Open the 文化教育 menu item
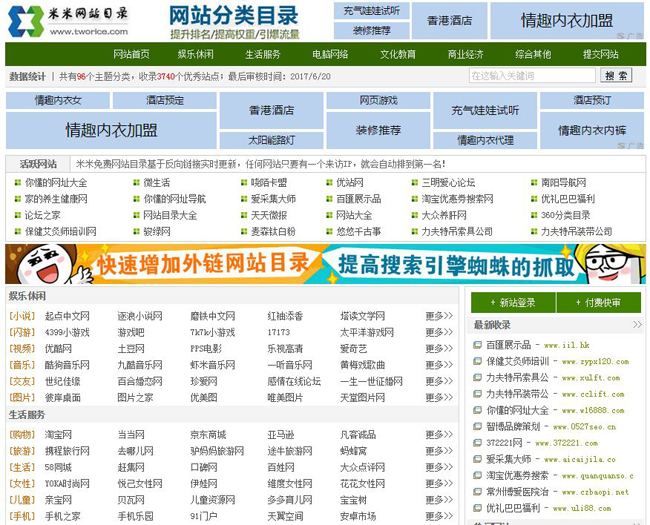Viewport: 650px width, 525px height. coord(398,54)
